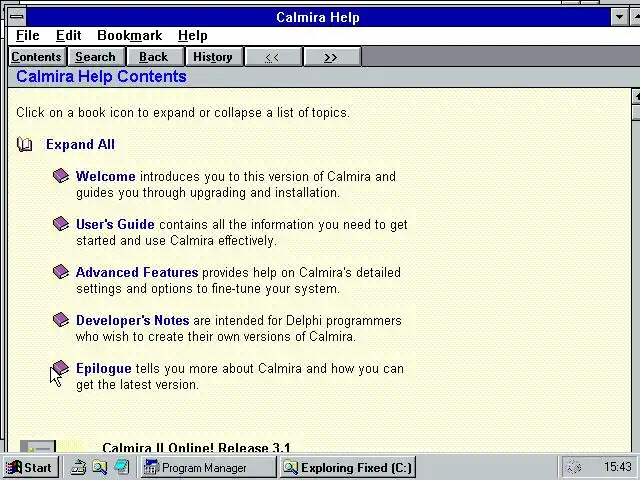
Task: Open the Expand All link
Action: pyautogui.click(x=80, y=144)
